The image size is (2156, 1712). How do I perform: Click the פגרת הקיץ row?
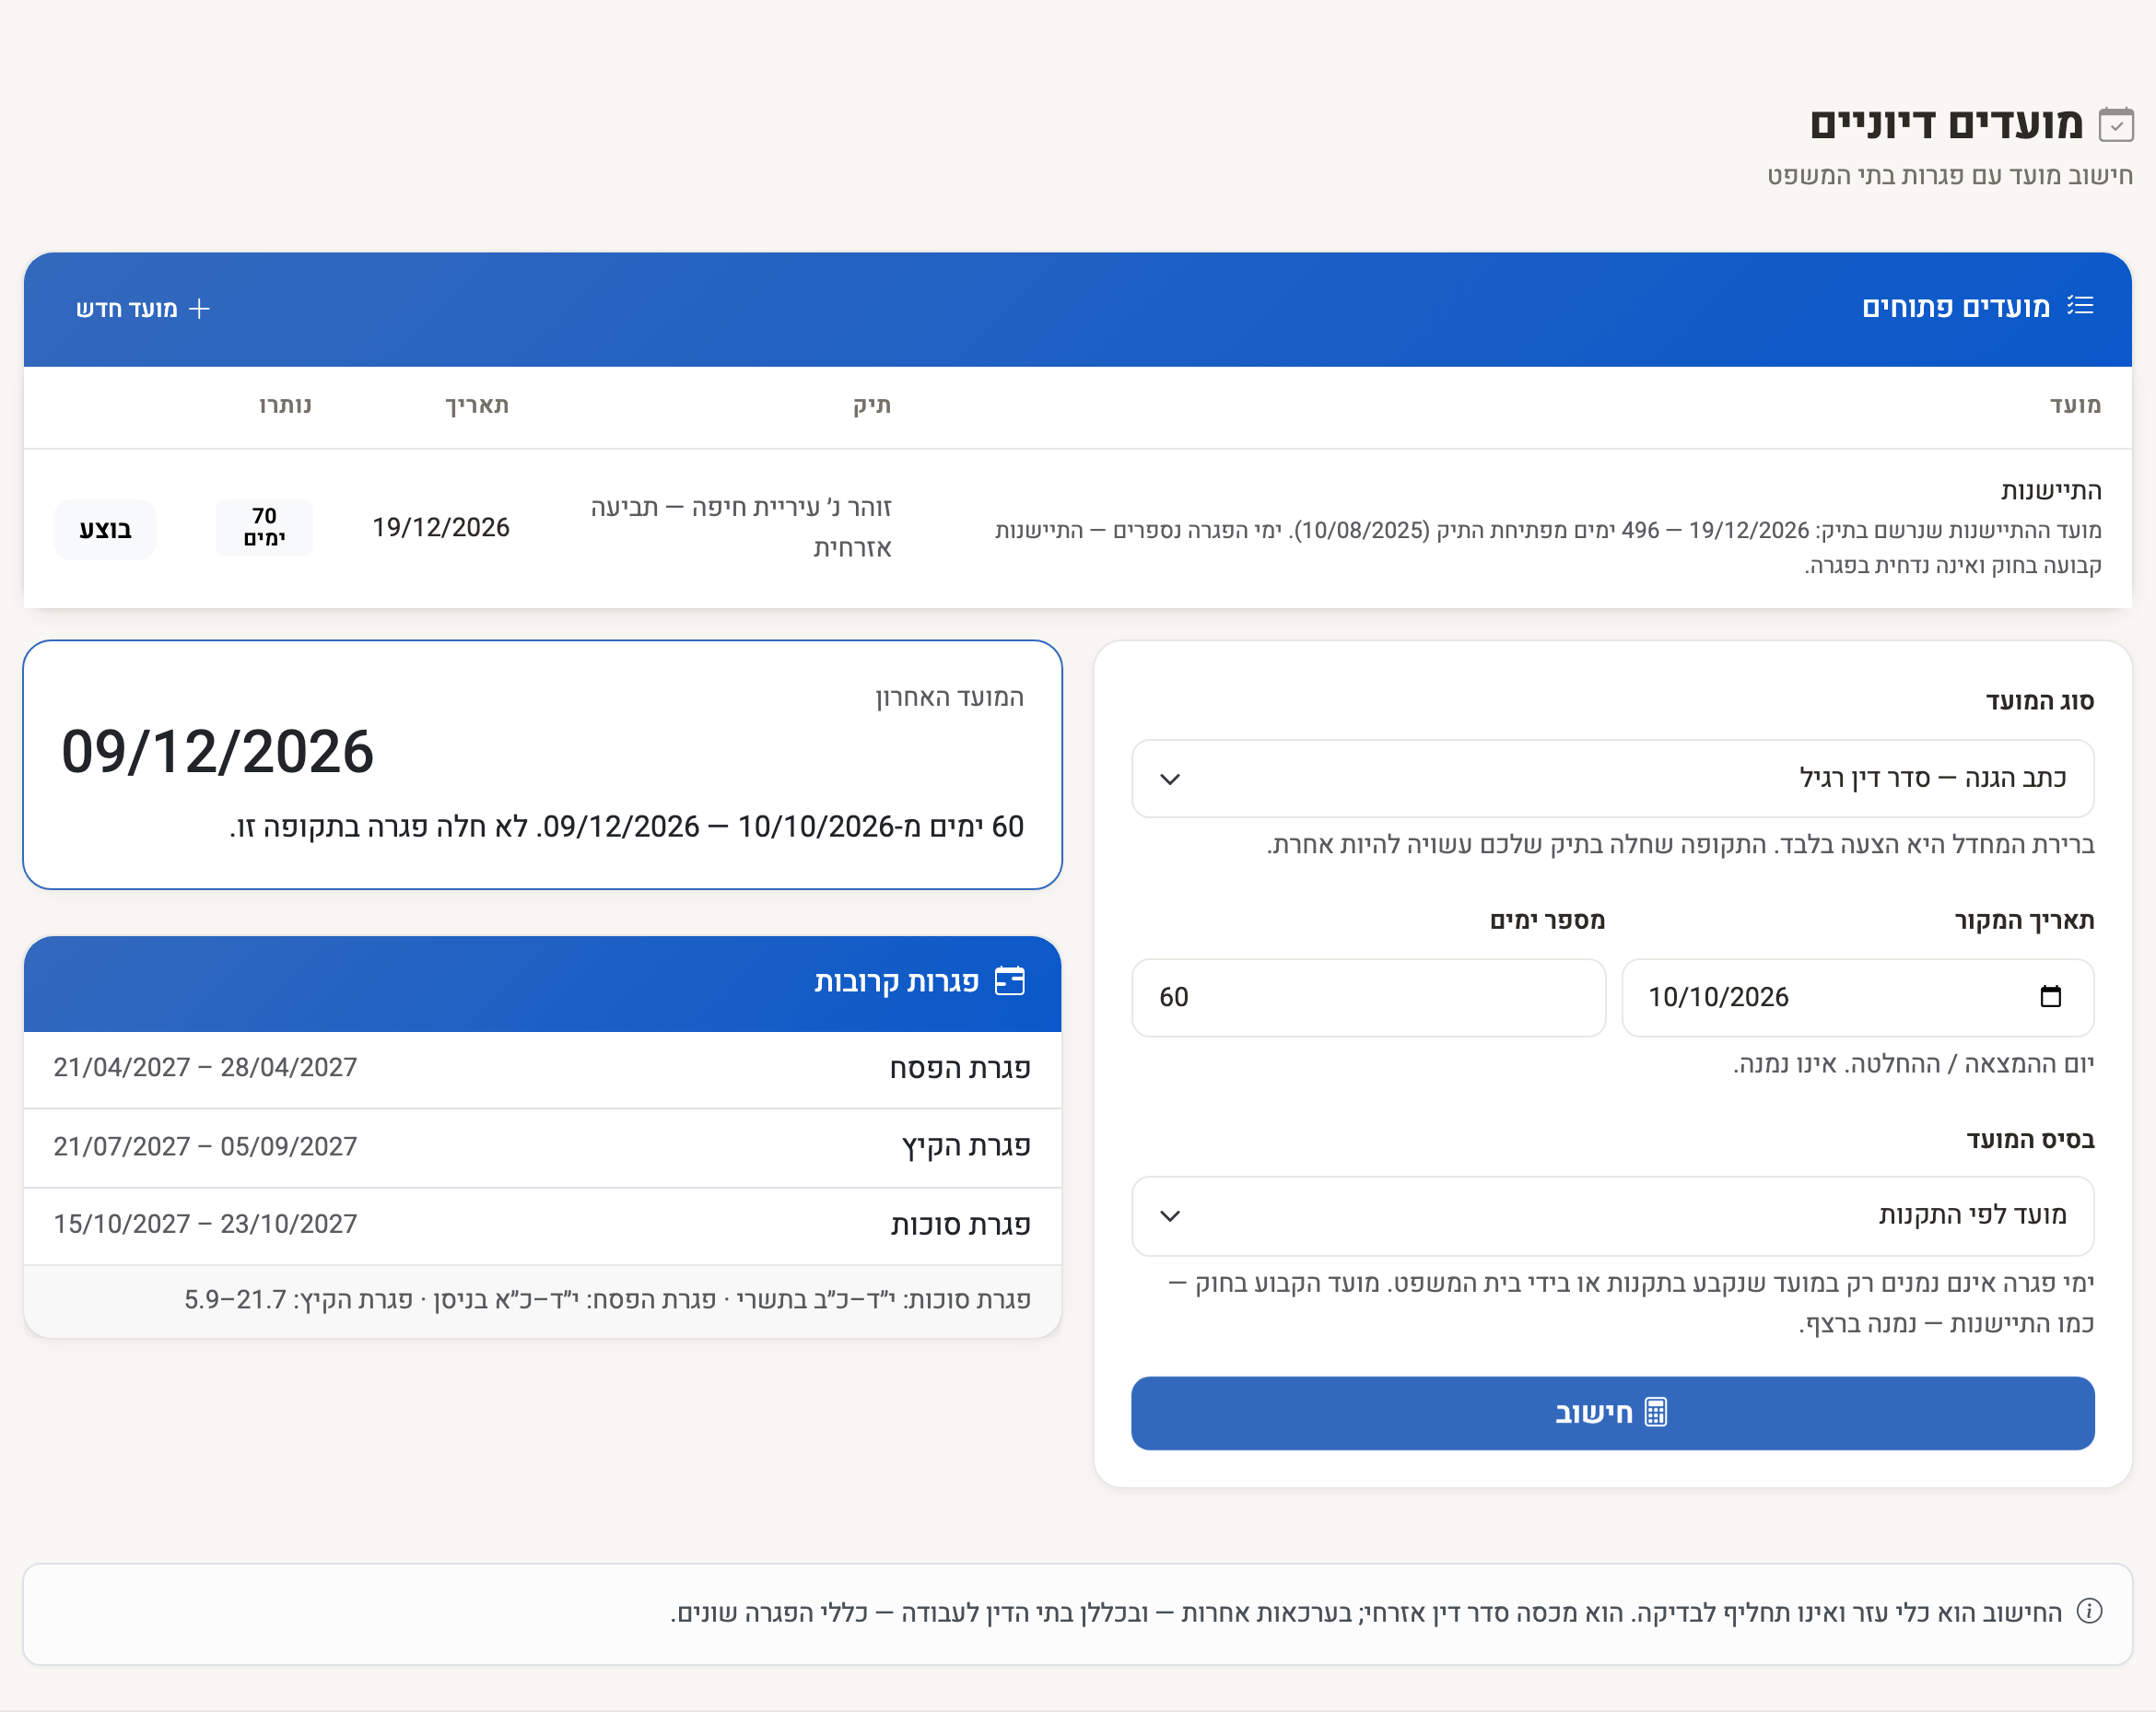[x=542, y=1147]
